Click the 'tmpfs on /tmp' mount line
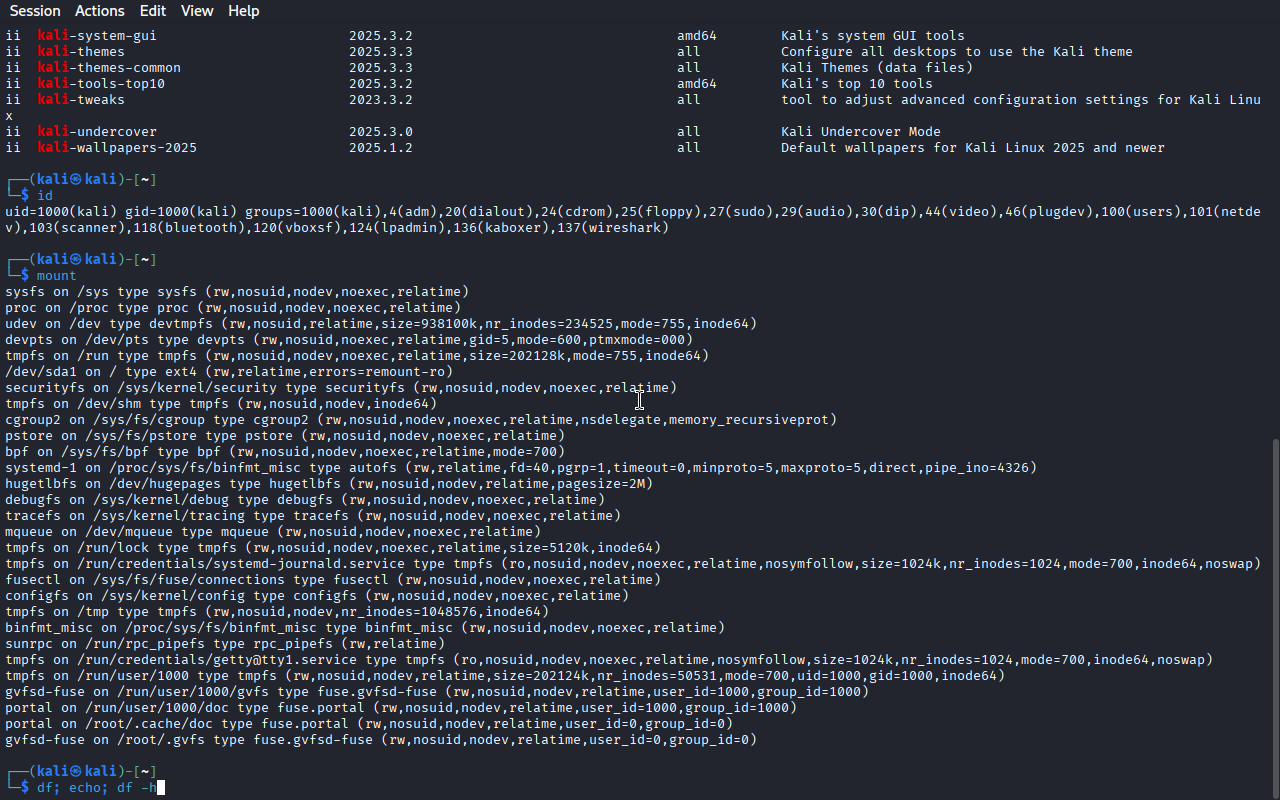Screen dimensions: 1280x800 (277, 612)
